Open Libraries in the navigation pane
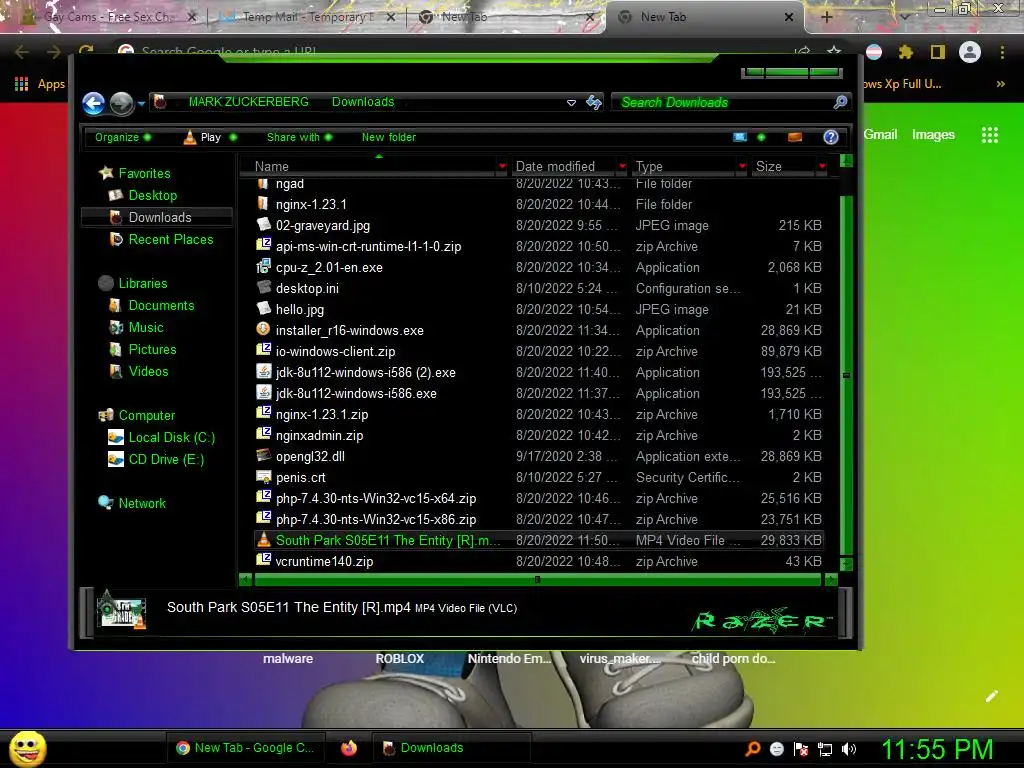 pos(142,283)
